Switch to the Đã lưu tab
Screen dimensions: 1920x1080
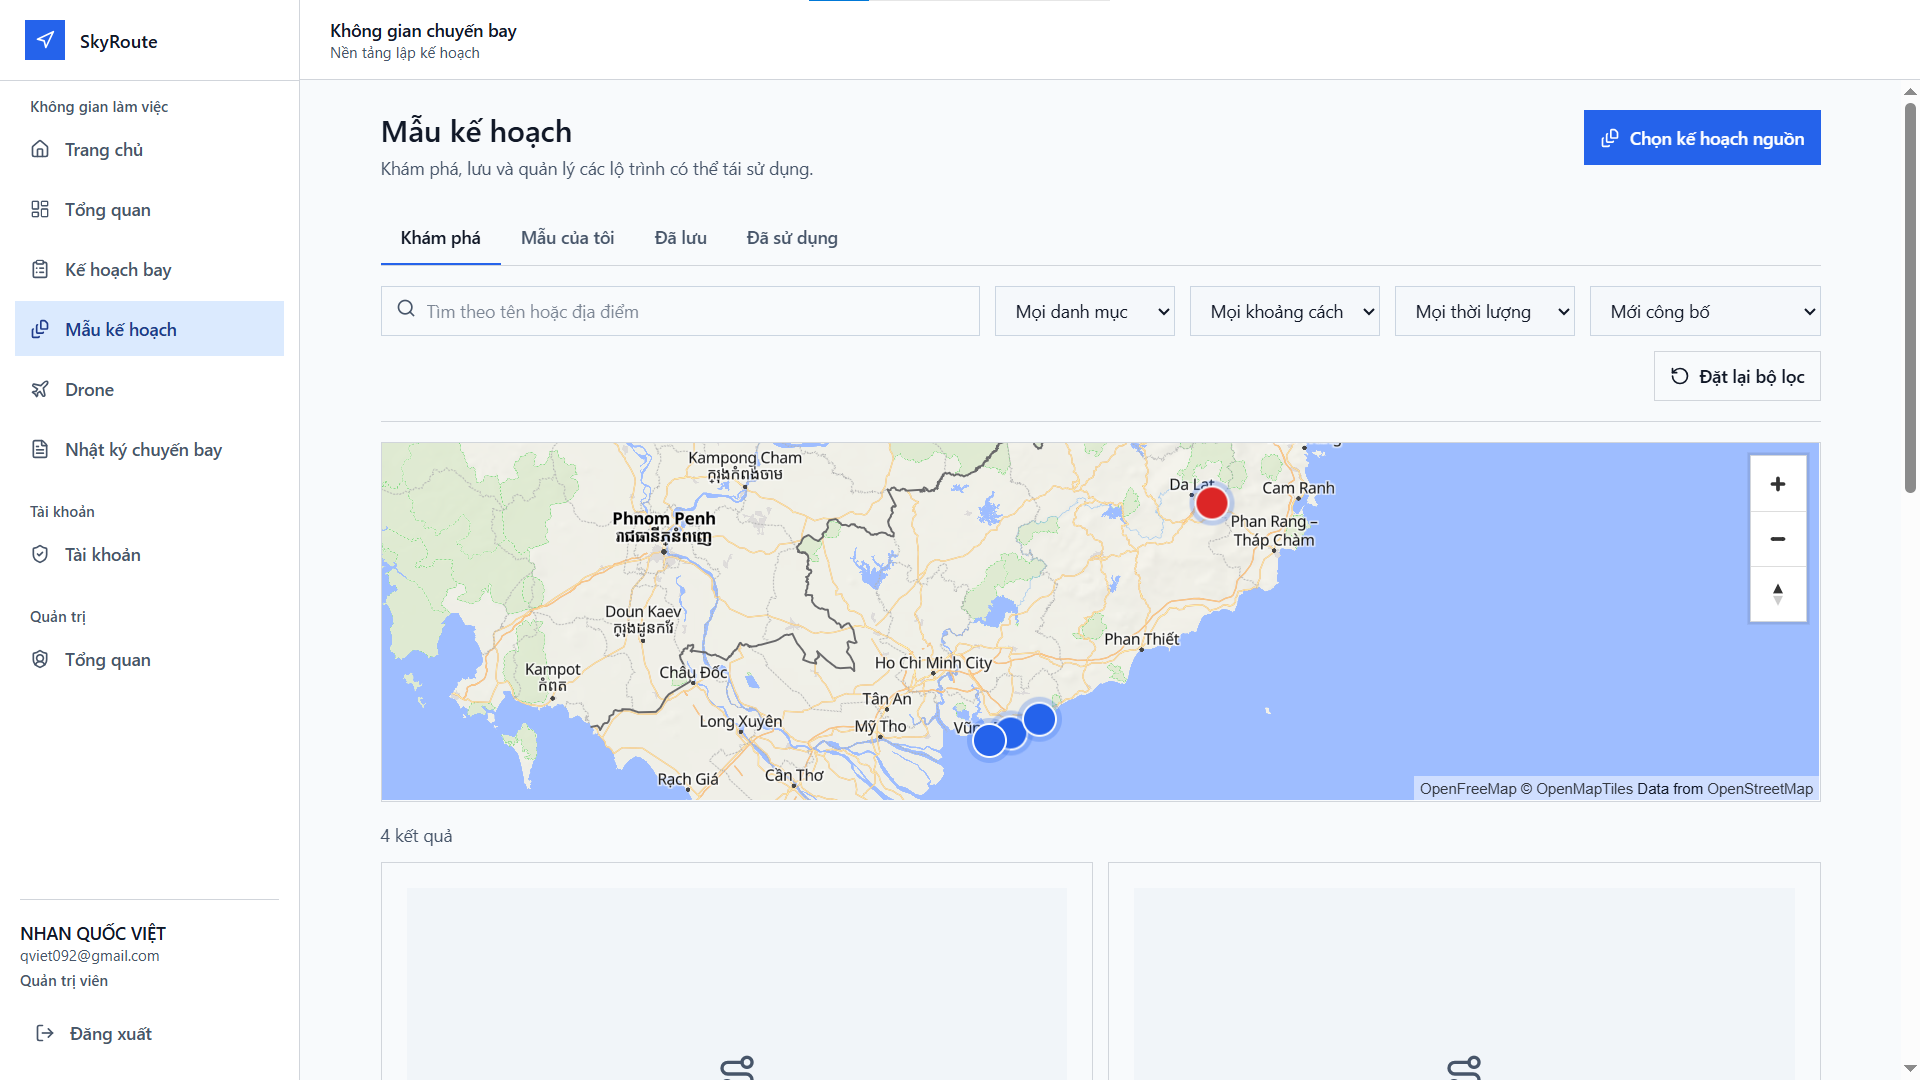click(680, 238)
